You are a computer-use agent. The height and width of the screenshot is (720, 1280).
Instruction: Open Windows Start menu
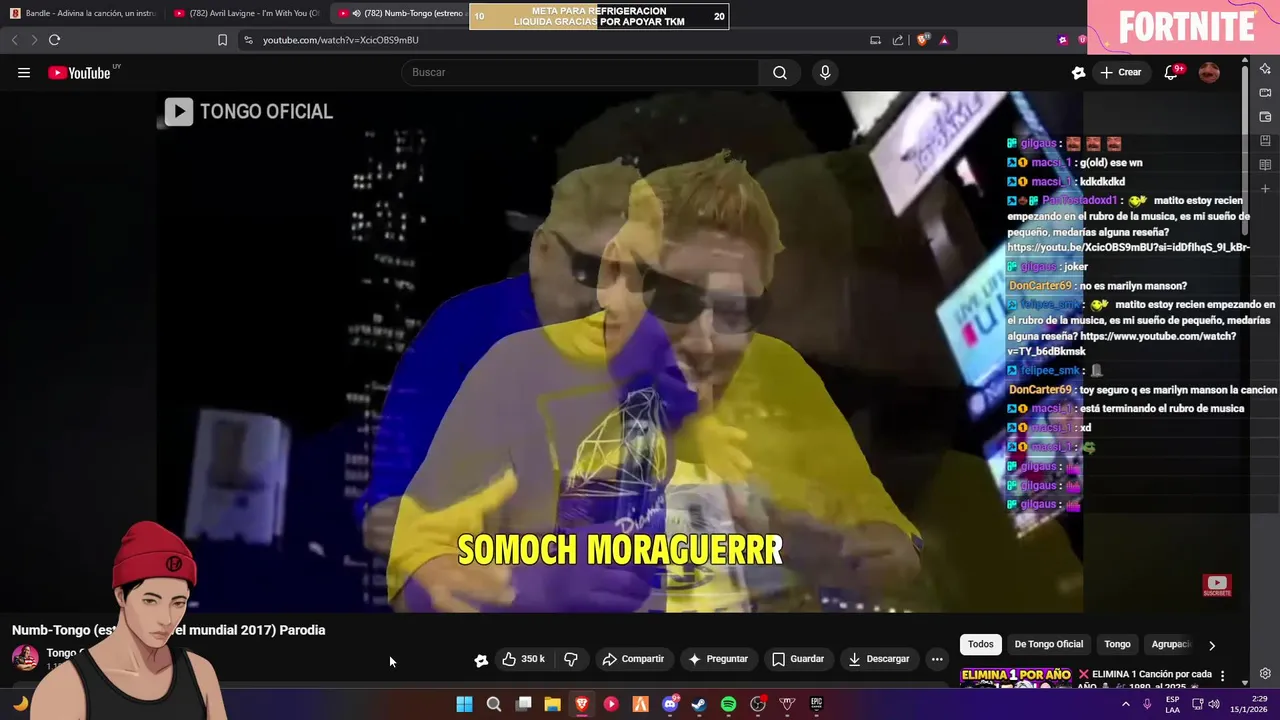pos(464,704)
